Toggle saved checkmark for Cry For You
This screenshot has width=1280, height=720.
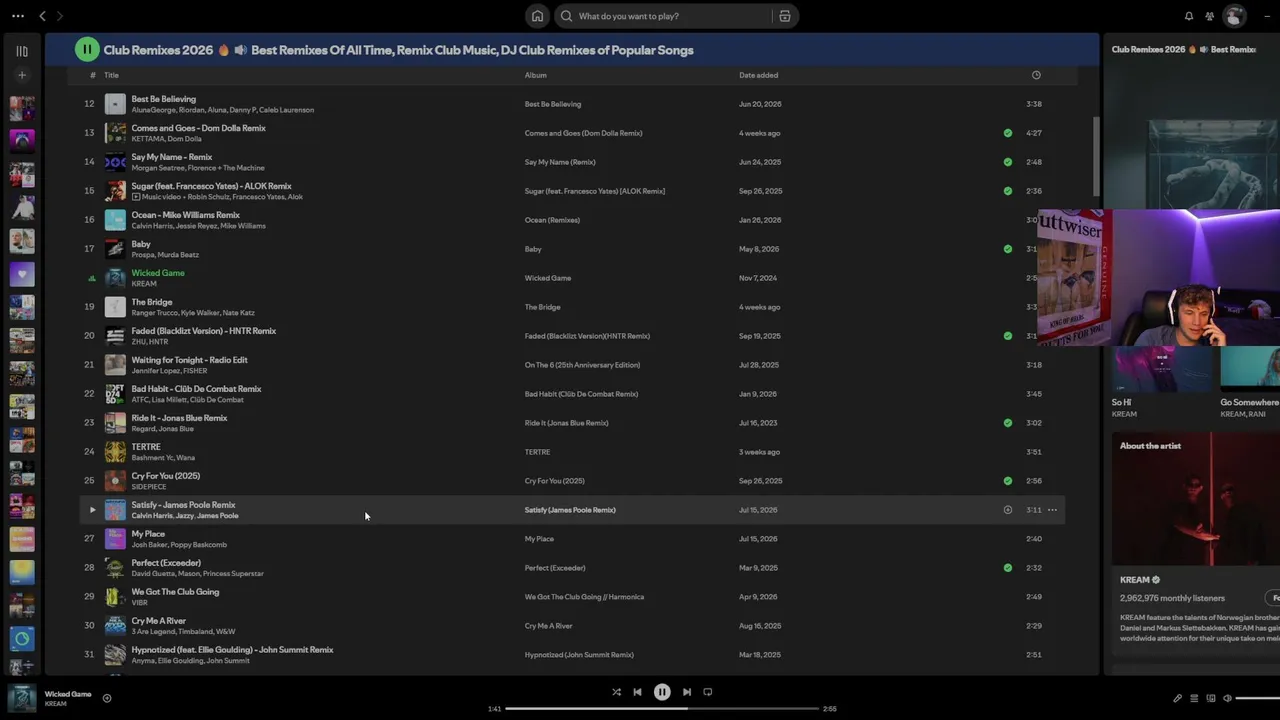pos(1008,481)
